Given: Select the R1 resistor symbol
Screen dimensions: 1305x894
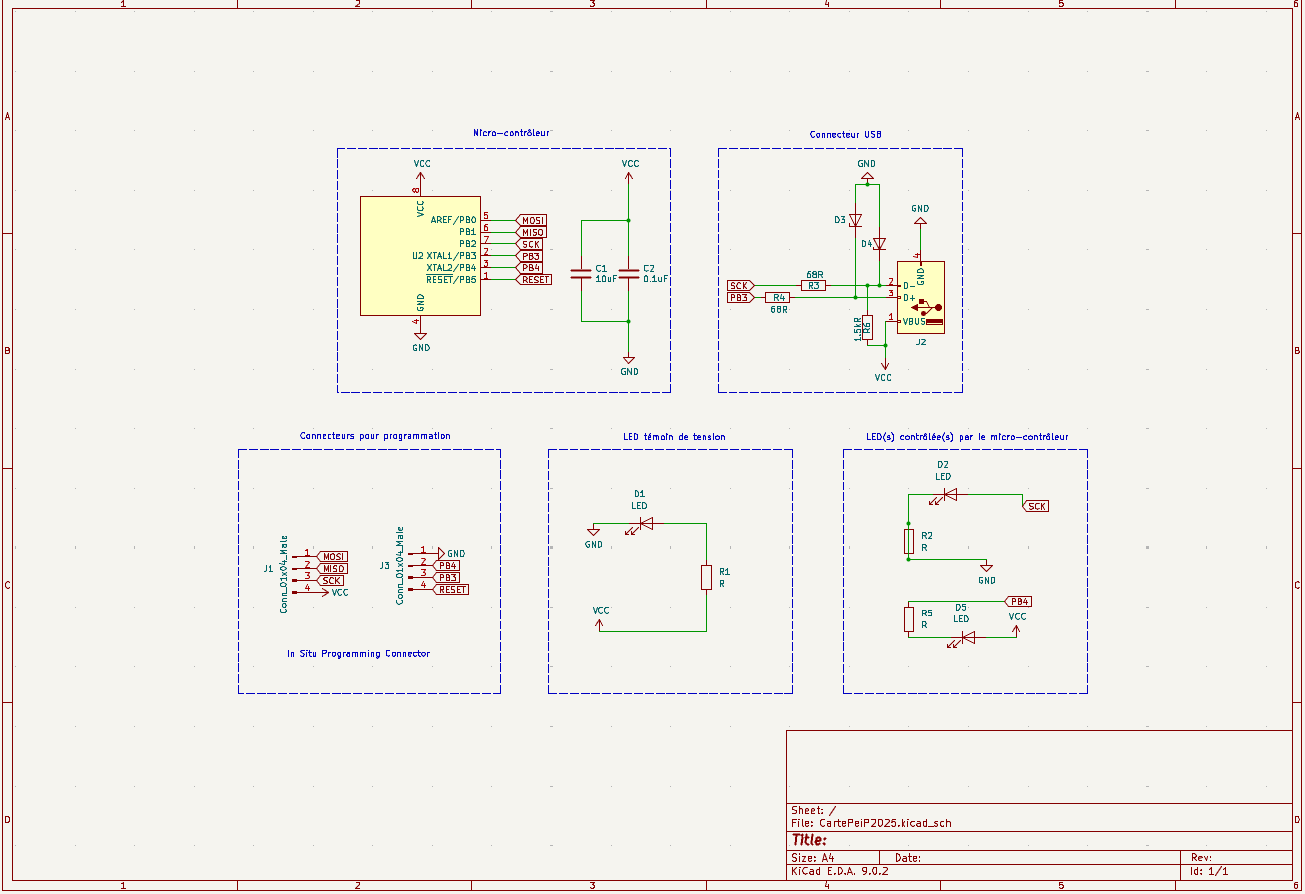Looking at the screenshot, I should (706, 577).
